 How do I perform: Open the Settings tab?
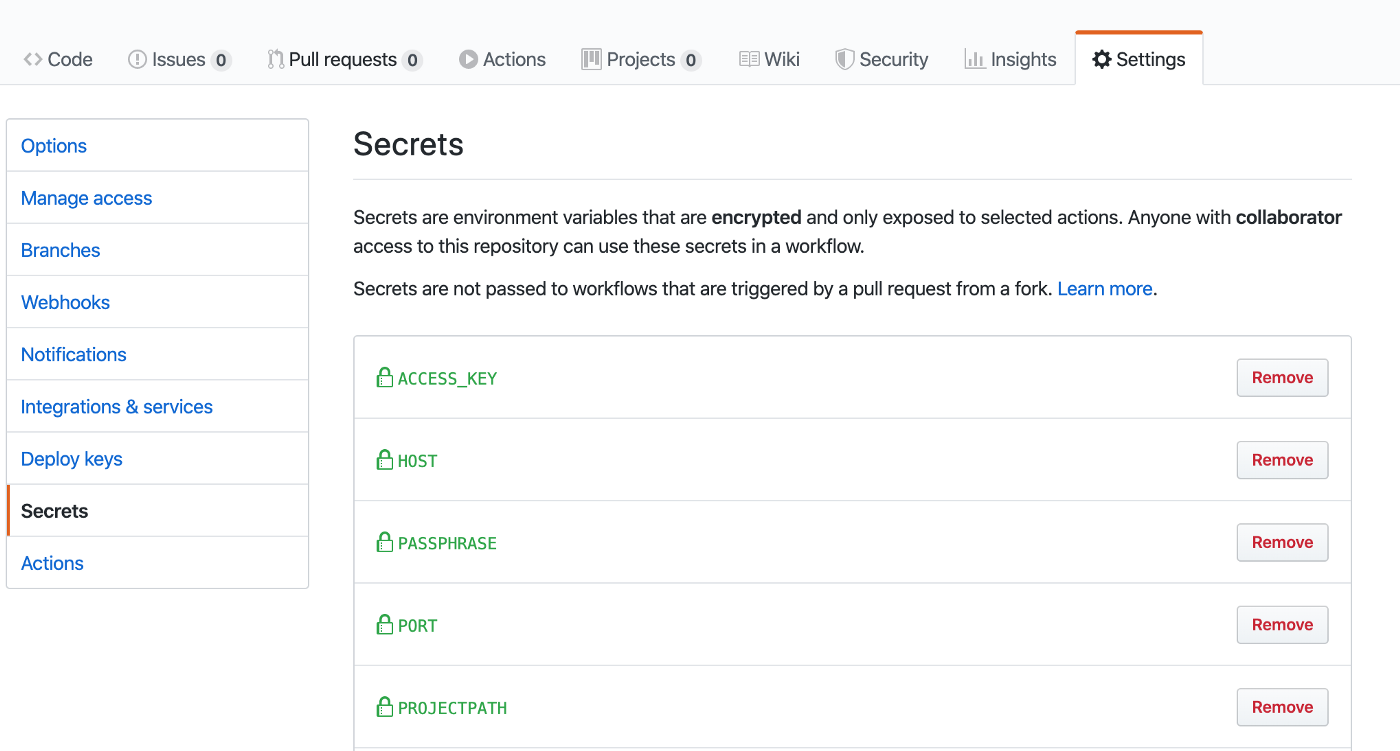1139,59
